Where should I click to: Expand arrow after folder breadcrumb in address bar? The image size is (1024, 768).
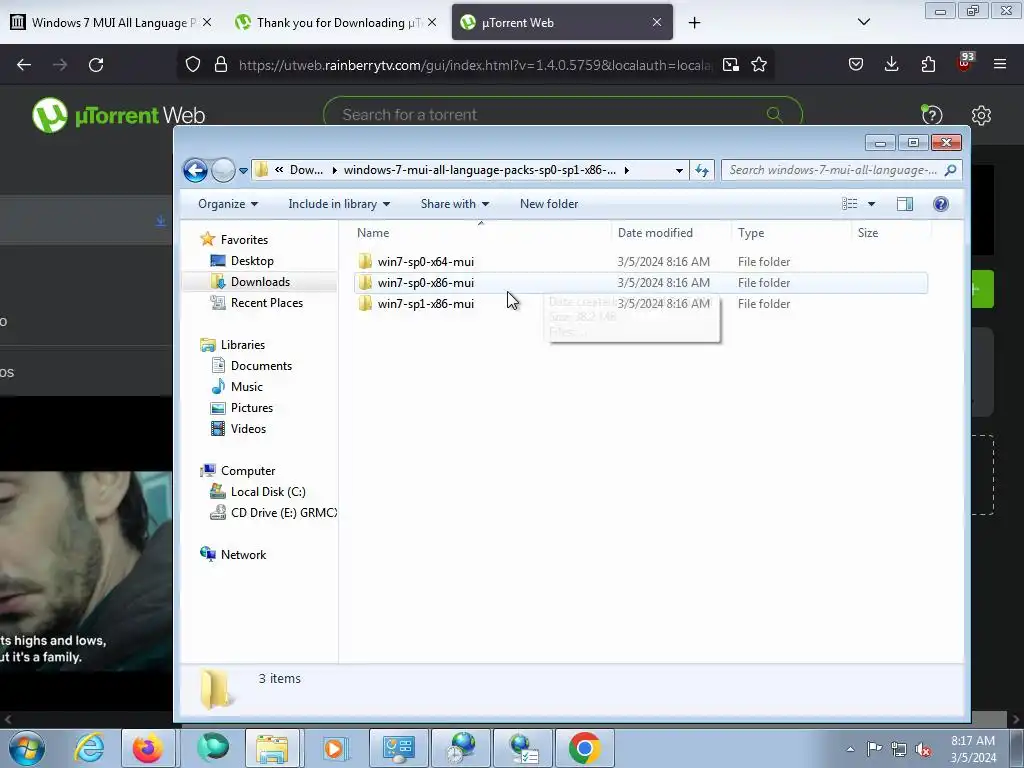(626, 170)
